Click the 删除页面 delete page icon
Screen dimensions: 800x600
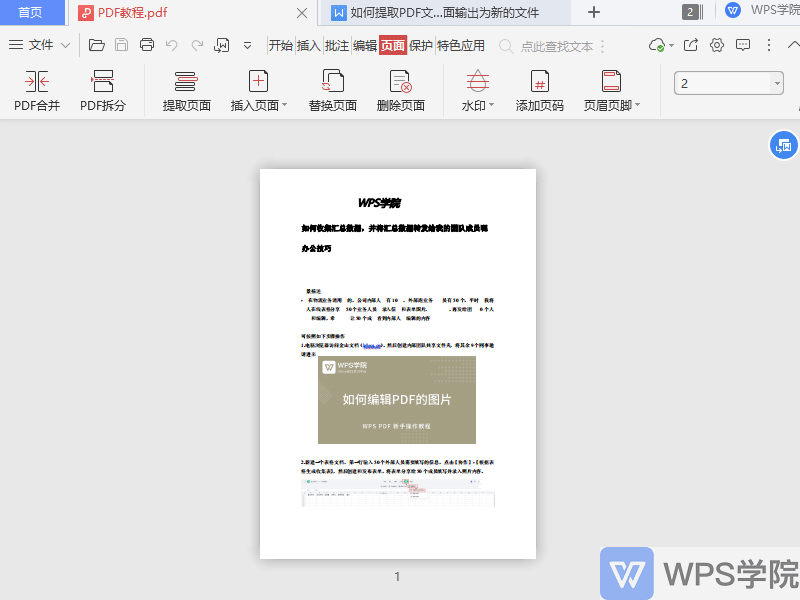tap(401, 82)
